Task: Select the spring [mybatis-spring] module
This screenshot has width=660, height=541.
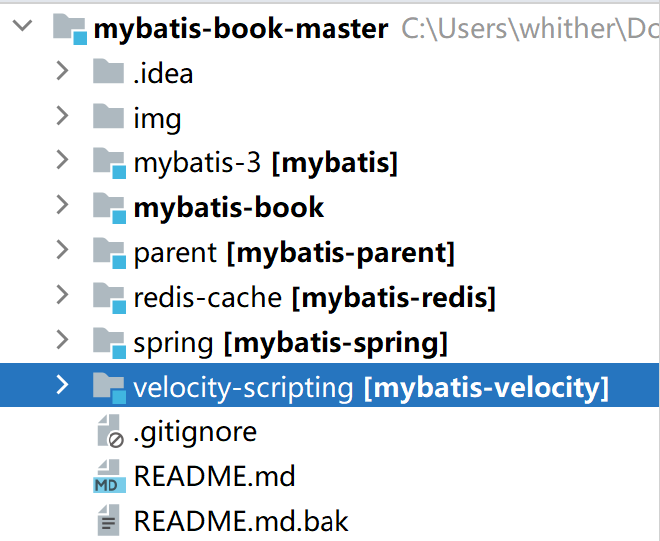Action: click(x=290, y=343)
